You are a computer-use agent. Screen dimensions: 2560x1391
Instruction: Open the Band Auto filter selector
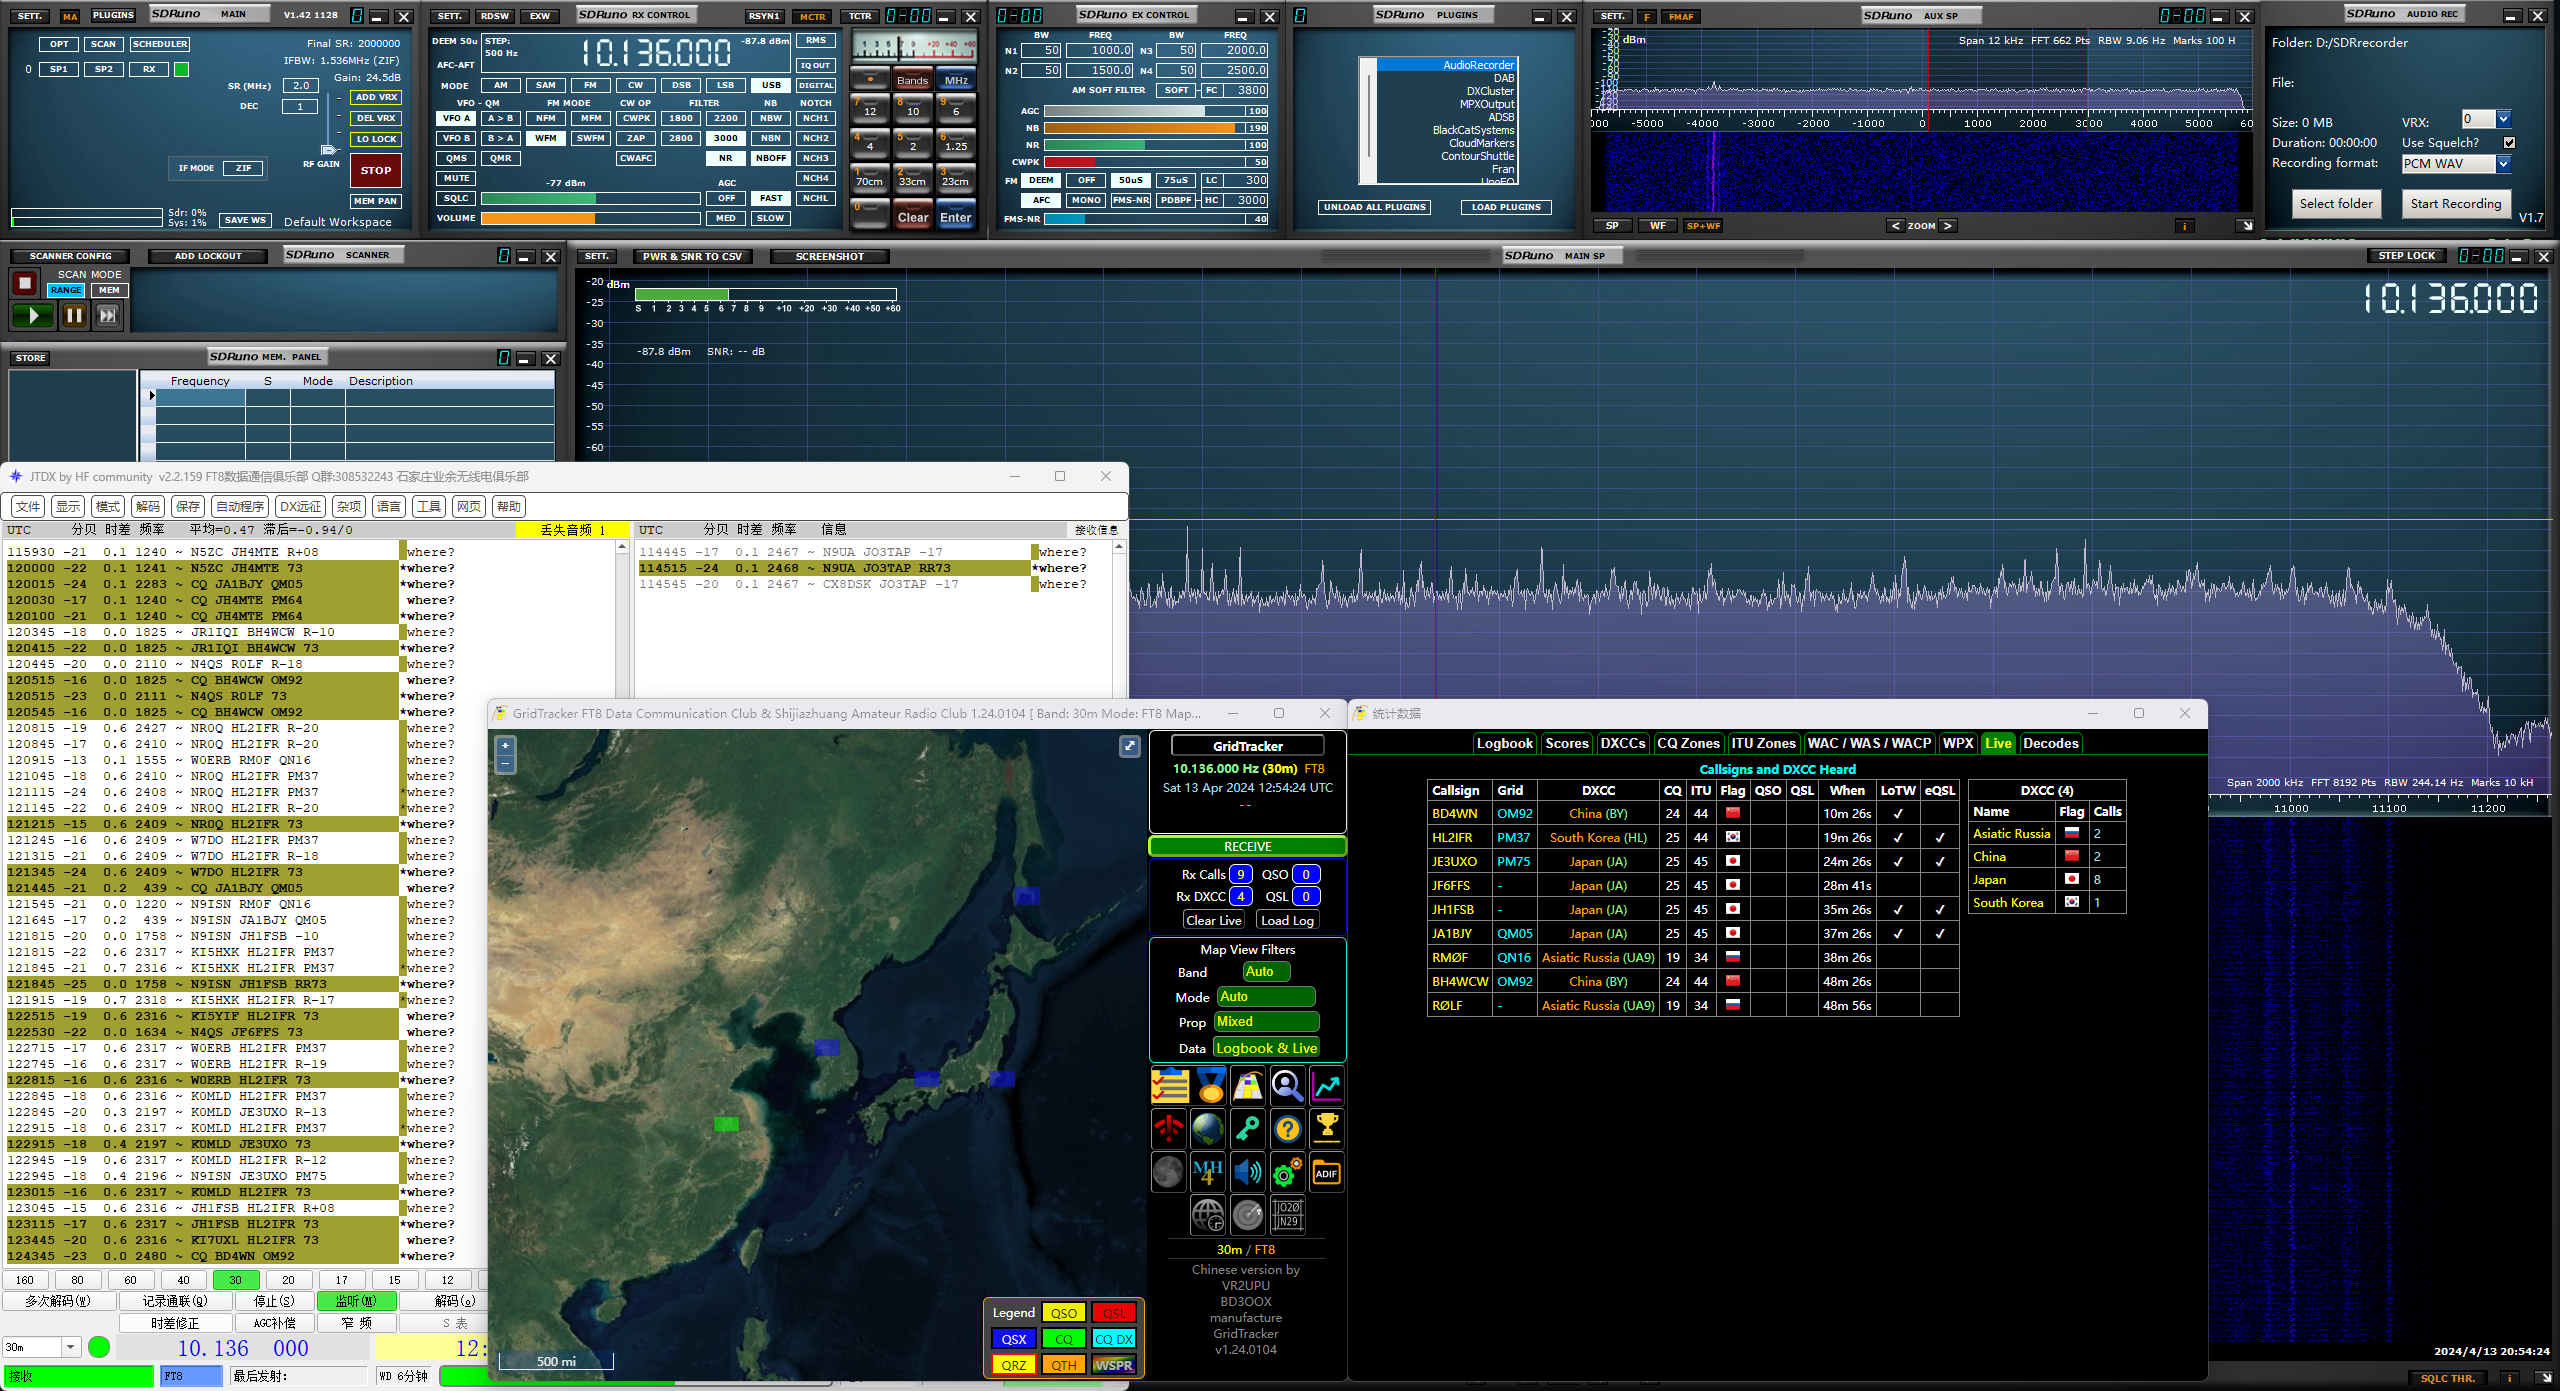click(1266, 972)
